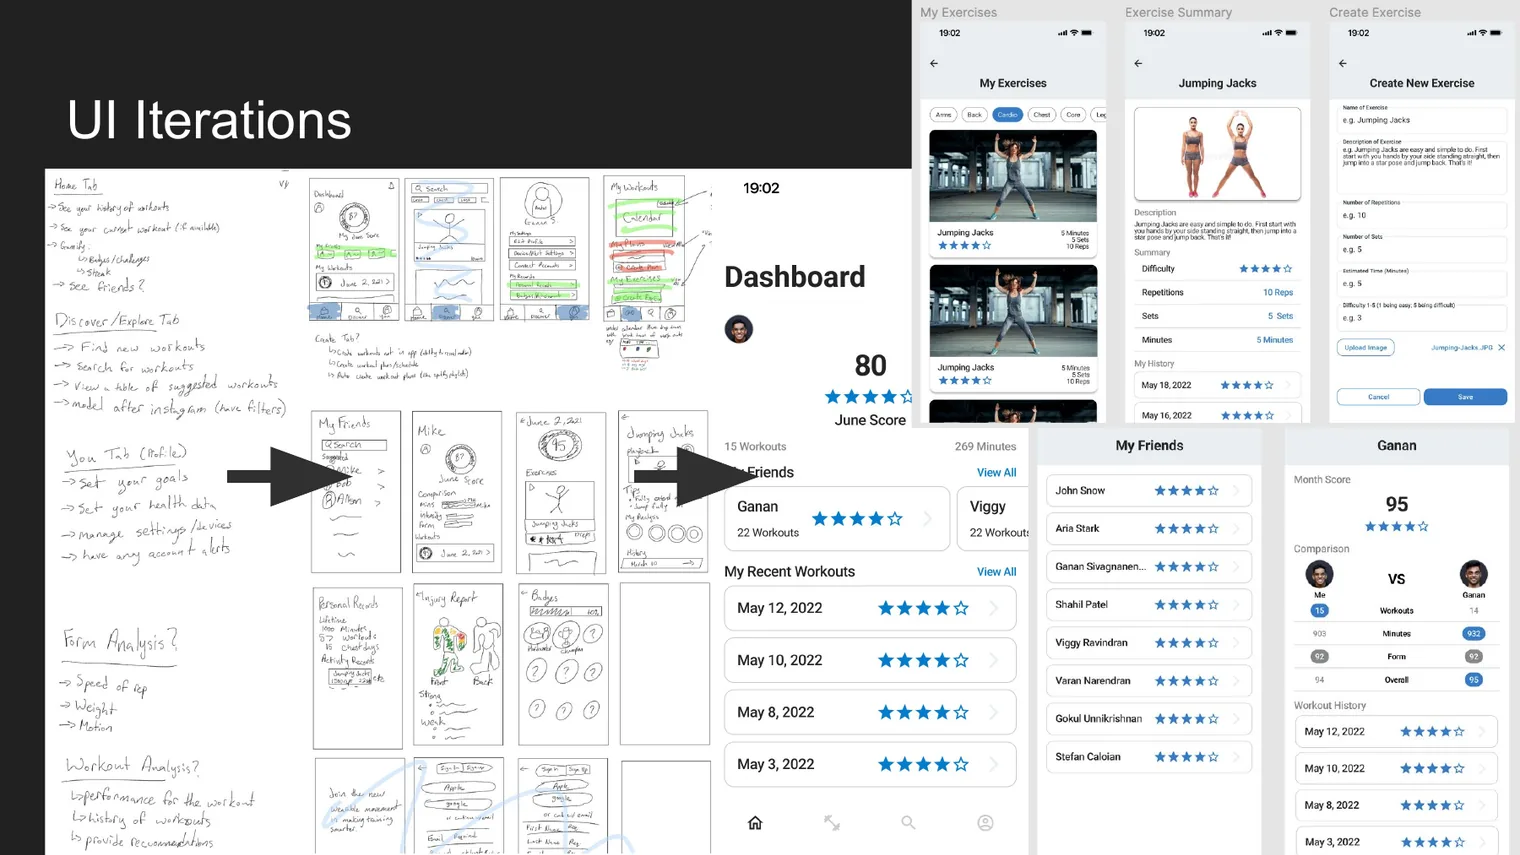Click the Estimated Time (Minutes) field
Screen dimensions: 1520x855
click(x=1422, y=283)
